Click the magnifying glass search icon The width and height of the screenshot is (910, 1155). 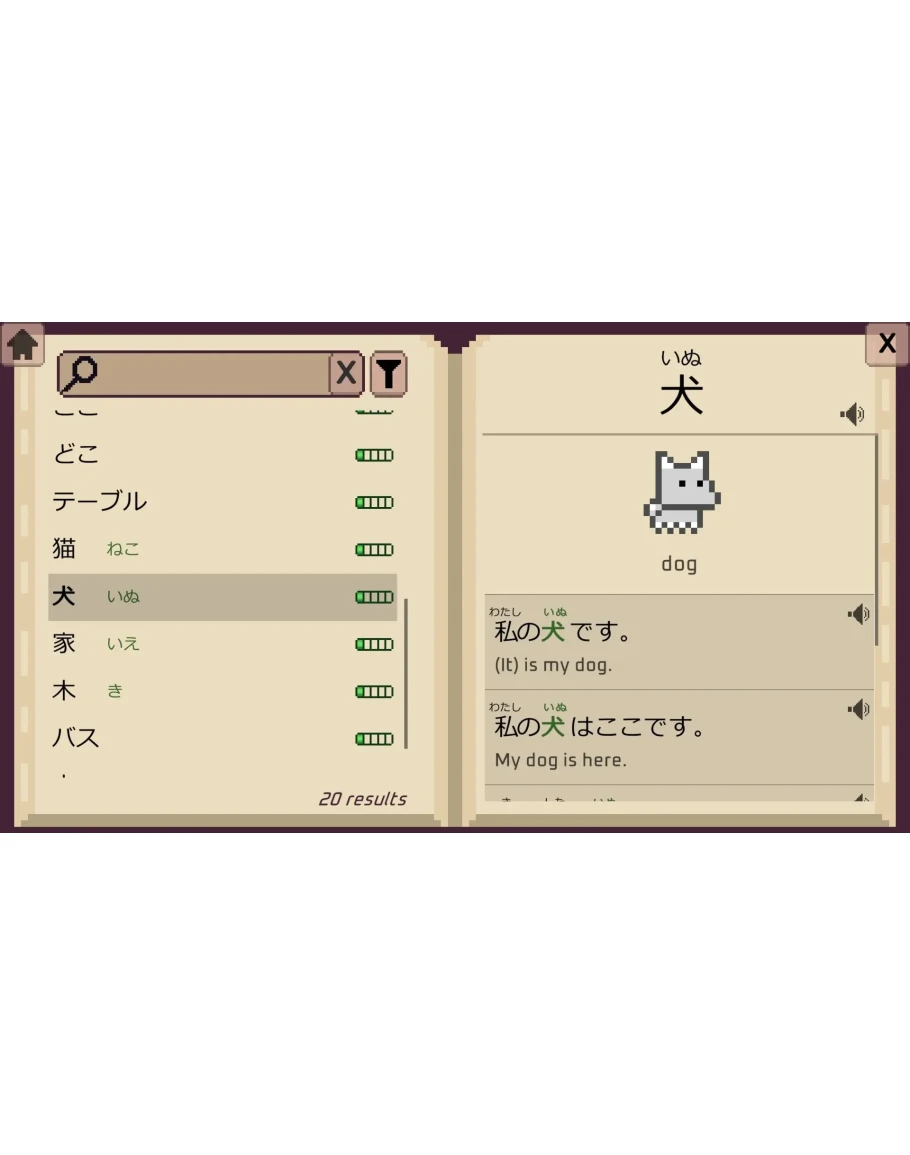pos(80,373)
